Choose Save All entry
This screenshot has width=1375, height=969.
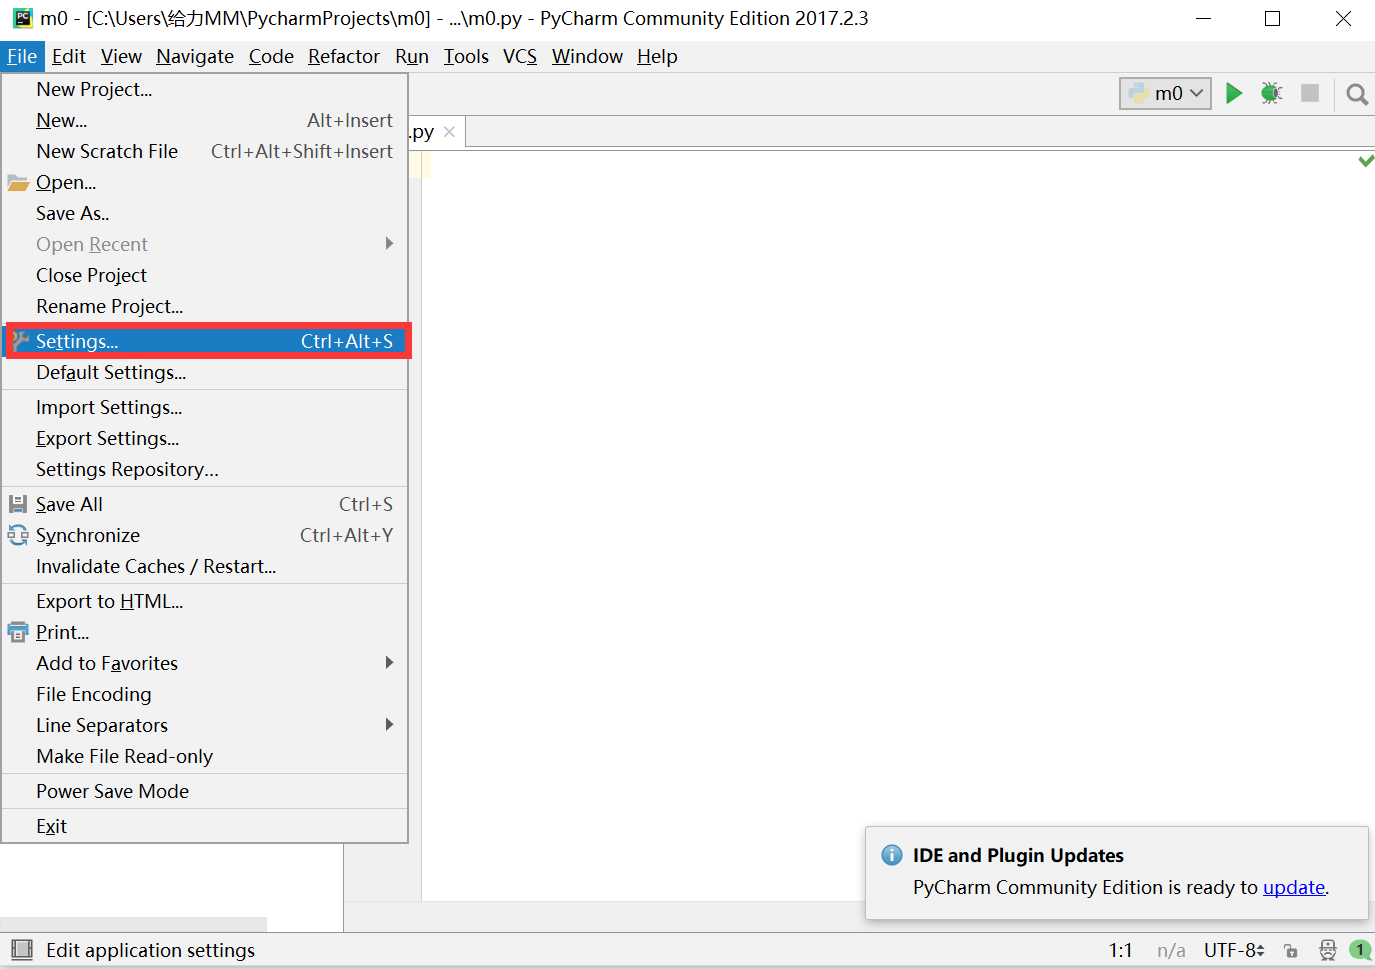[205, 504]
